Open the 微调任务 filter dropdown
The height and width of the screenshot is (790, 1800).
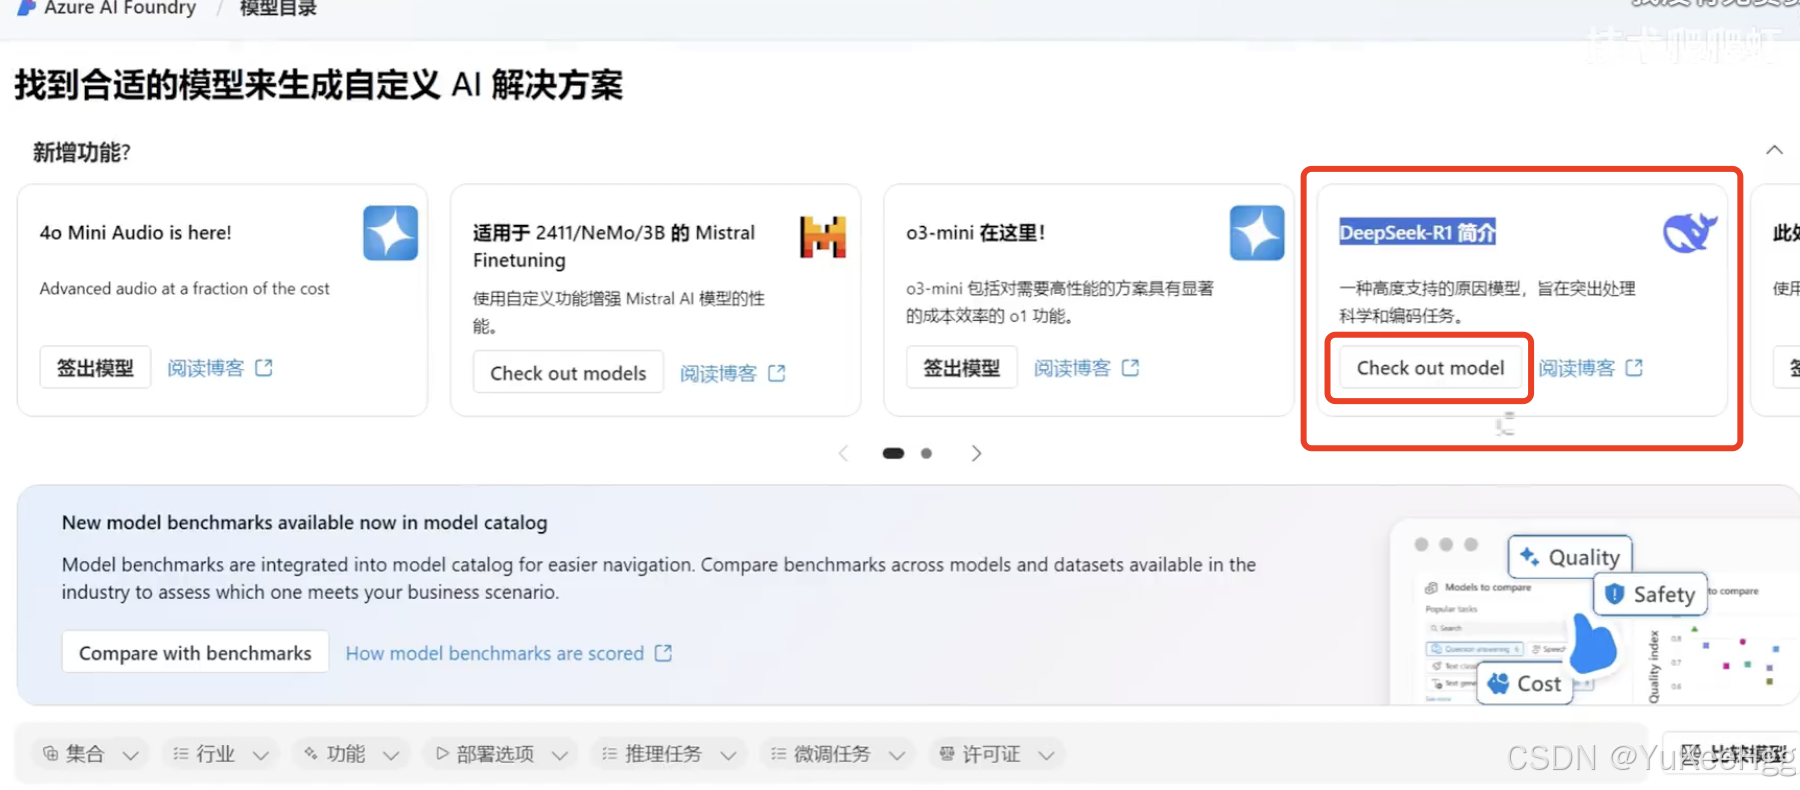point(838,754)
